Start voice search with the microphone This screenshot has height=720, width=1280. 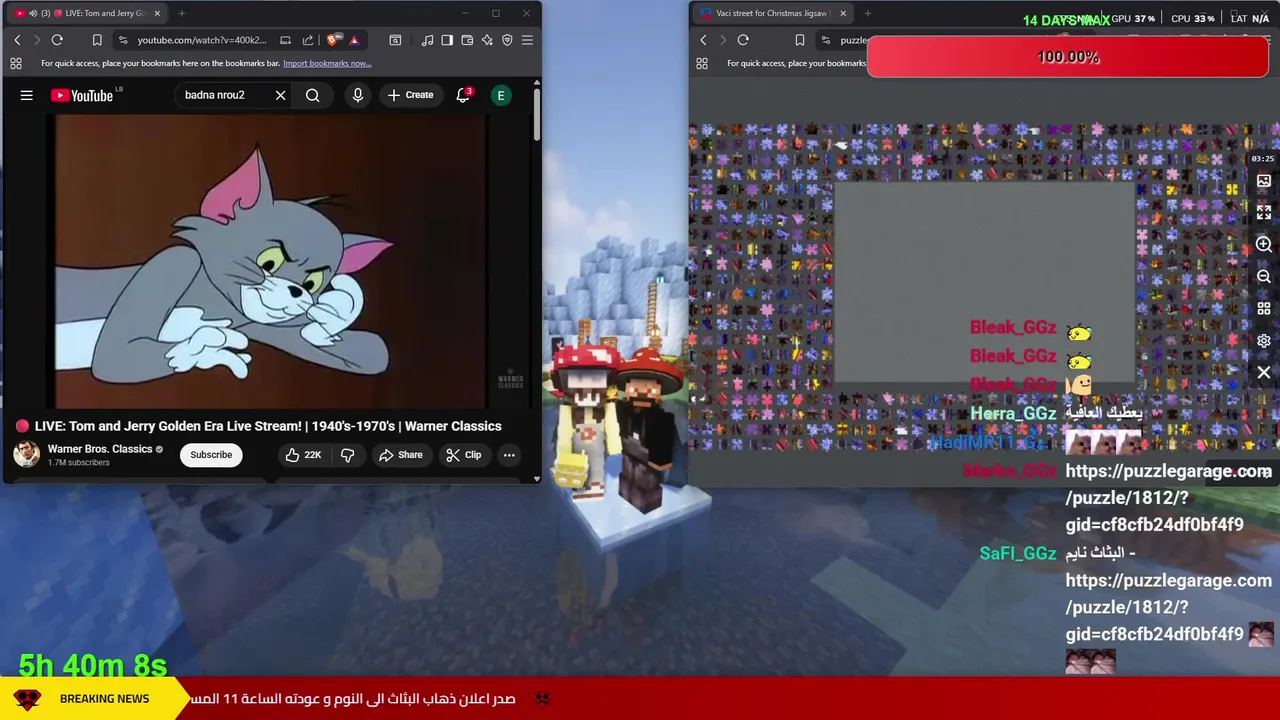coord(357,95)
